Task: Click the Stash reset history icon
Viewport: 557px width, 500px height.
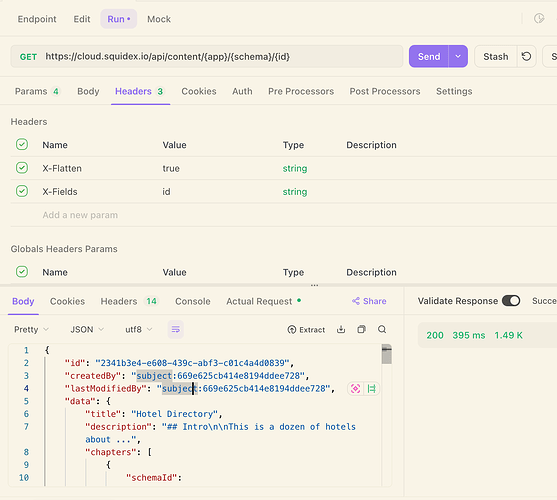Action: coord(526,56)
